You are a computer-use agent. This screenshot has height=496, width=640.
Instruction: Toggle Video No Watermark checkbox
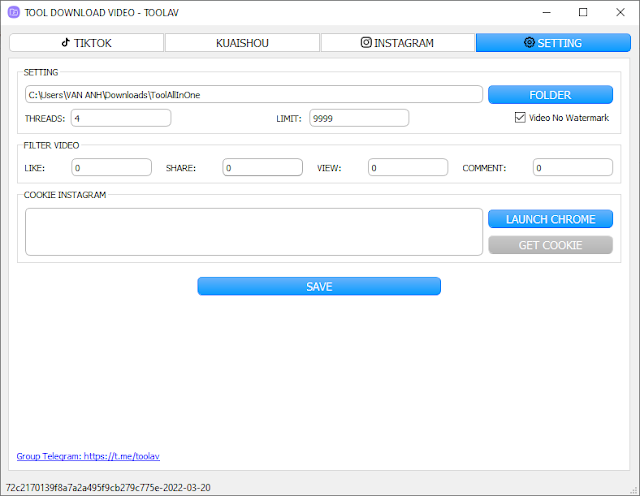[x=520, y=118]
